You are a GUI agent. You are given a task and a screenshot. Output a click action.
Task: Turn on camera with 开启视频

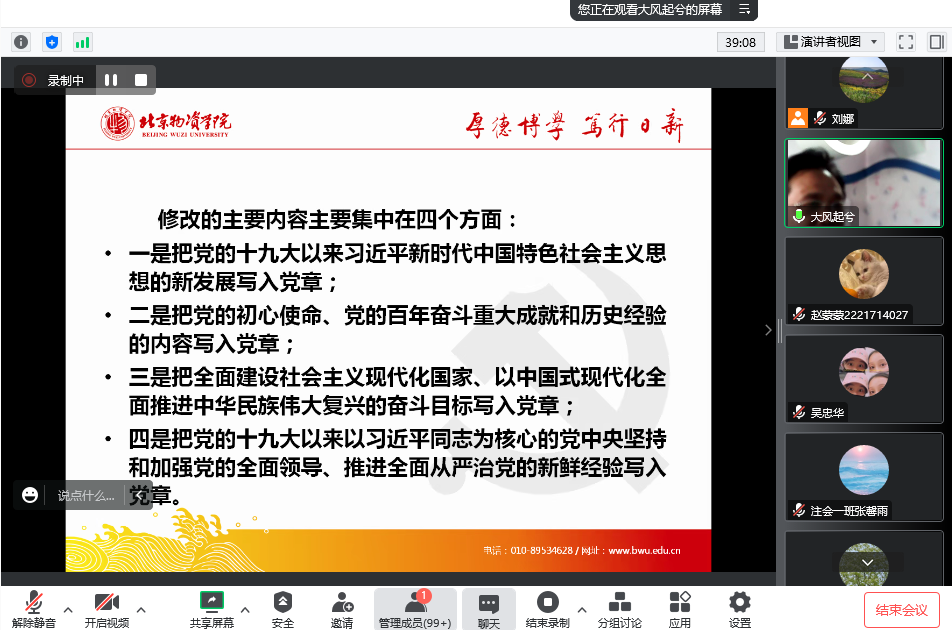107,609
